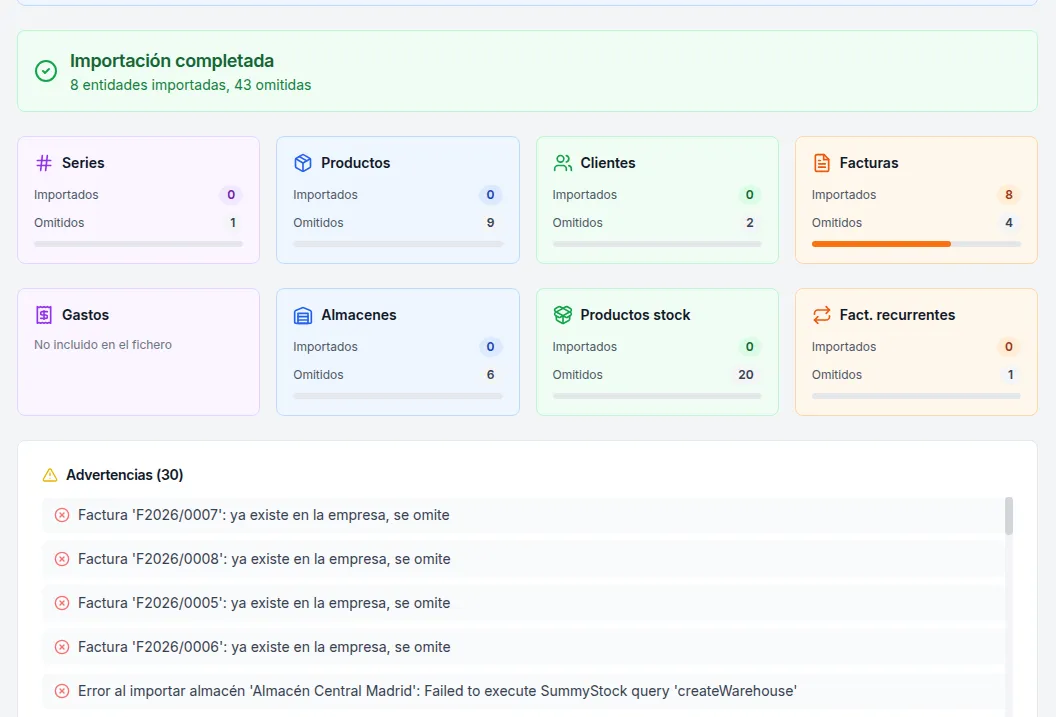Click the Productos stock omitted count 20

tap(745, 375)
